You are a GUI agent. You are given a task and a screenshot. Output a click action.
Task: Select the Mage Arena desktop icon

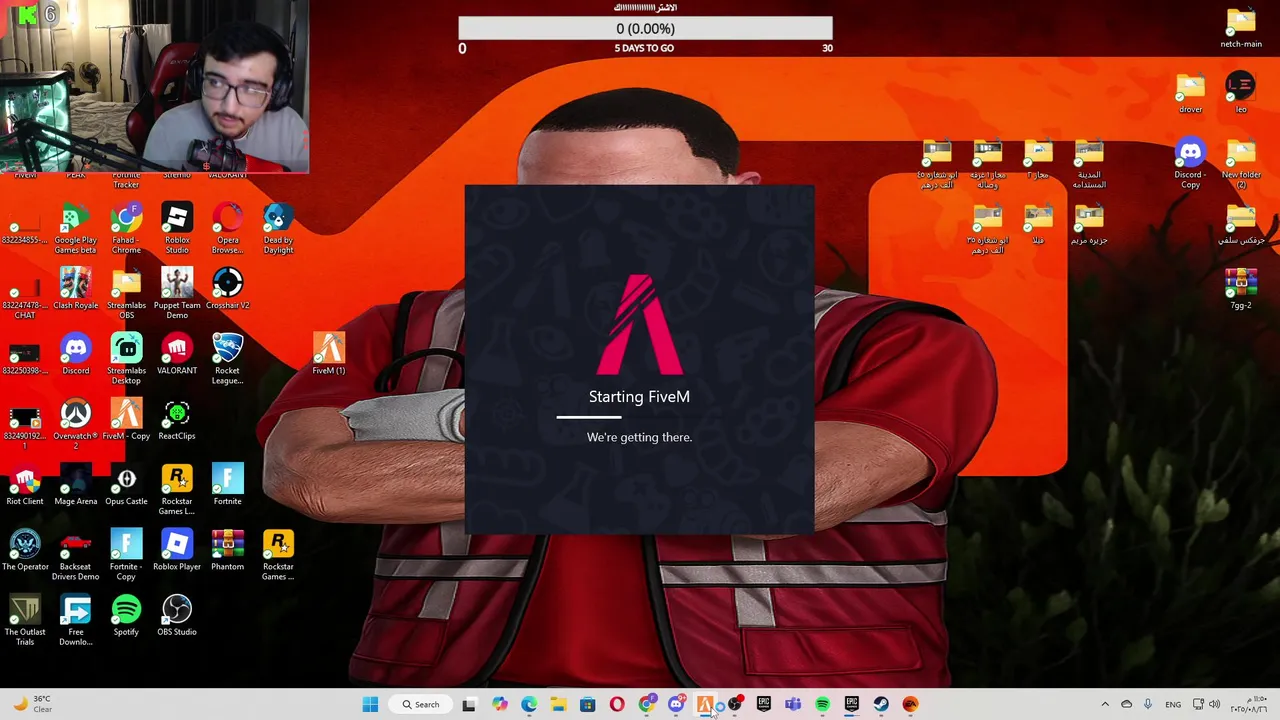[75, 484]
